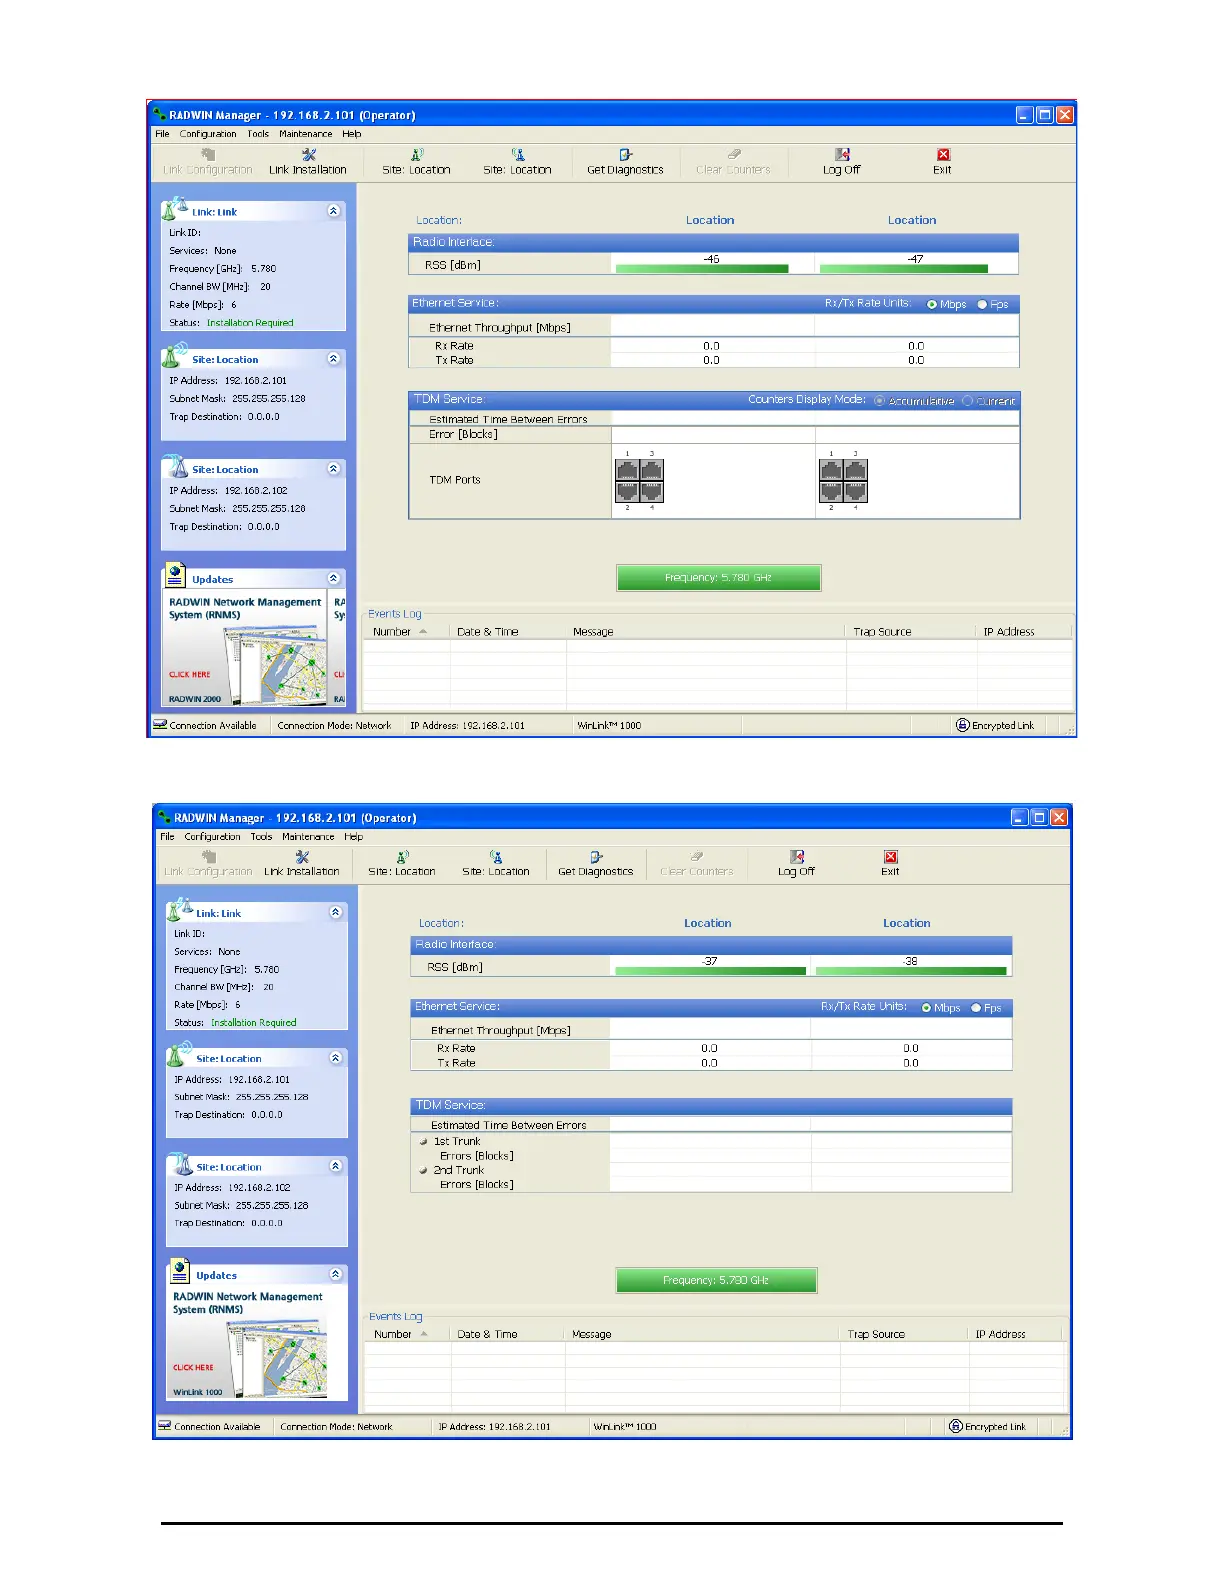Click RSS bar showing -37 dBm
Screen dimensions: 1224x1584
(710, 970)
